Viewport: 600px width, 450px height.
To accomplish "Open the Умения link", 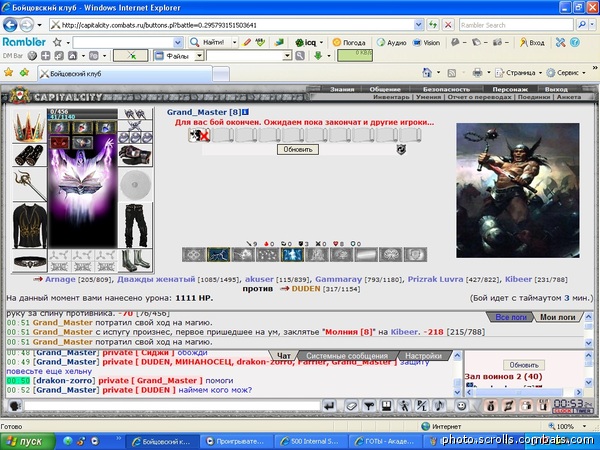I will pyautogui.click(x=429, y=97).
